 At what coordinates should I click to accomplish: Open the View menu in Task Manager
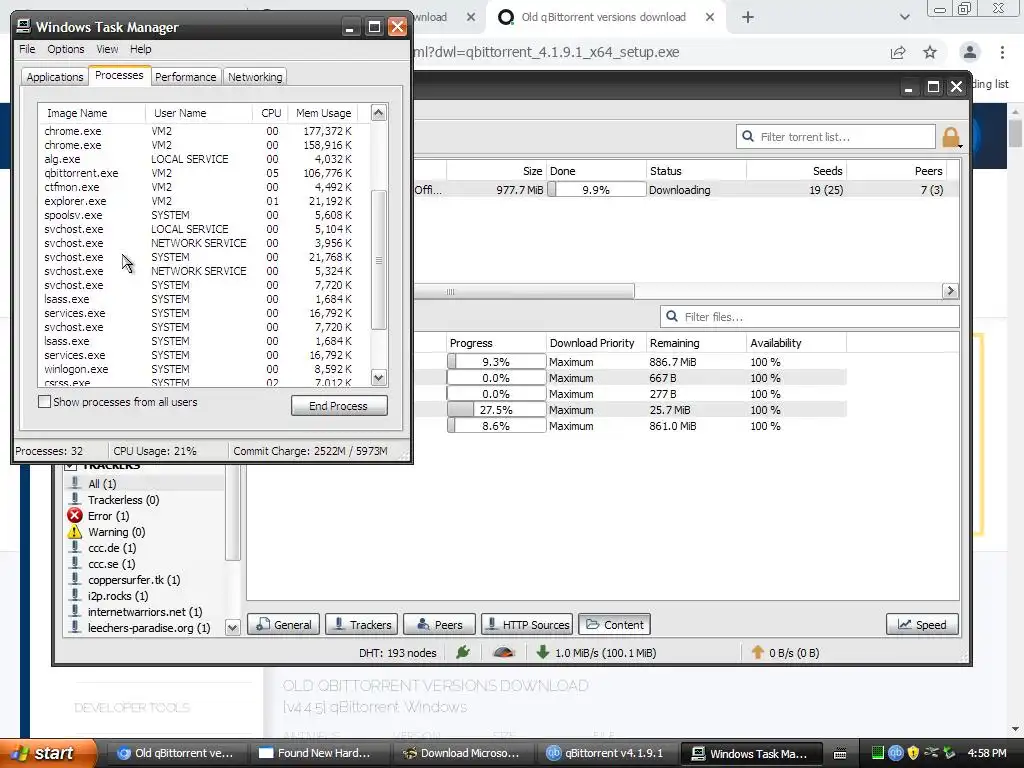point(107,49)
